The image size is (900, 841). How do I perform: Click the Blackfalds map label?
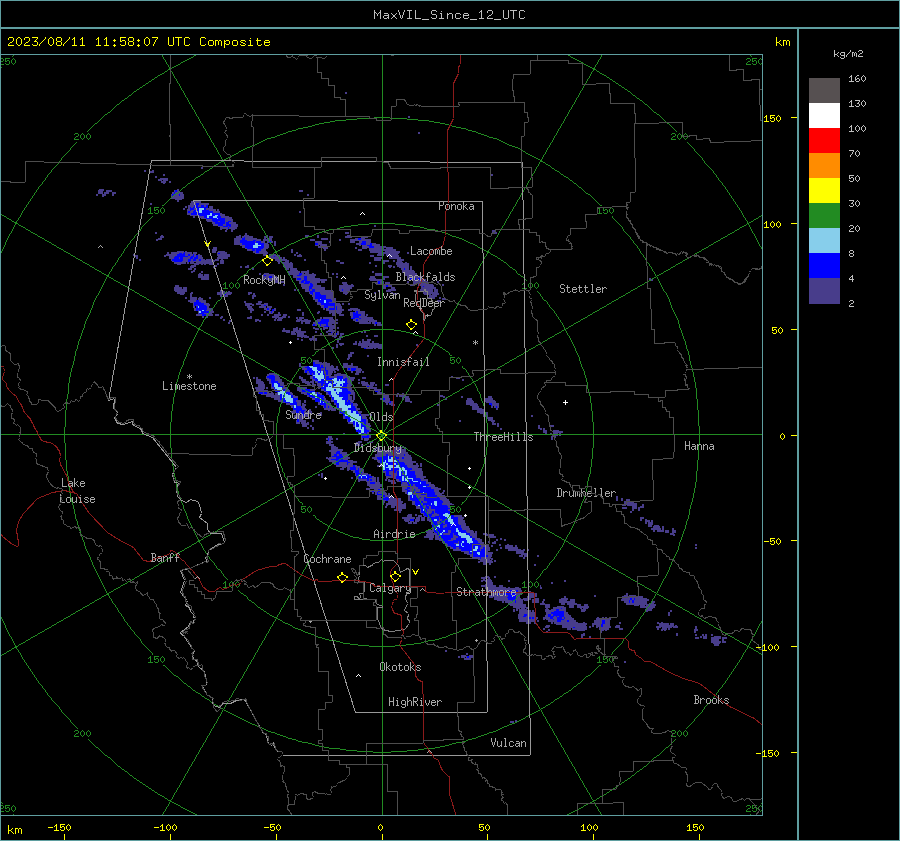point(425,277)
